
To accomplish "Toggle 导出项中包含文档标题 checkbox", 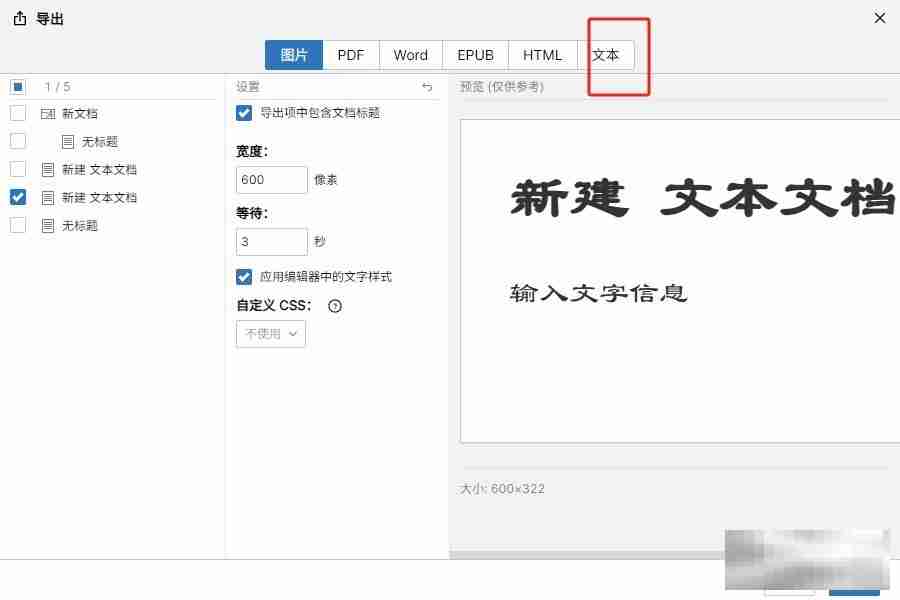I will pos(244,113).
